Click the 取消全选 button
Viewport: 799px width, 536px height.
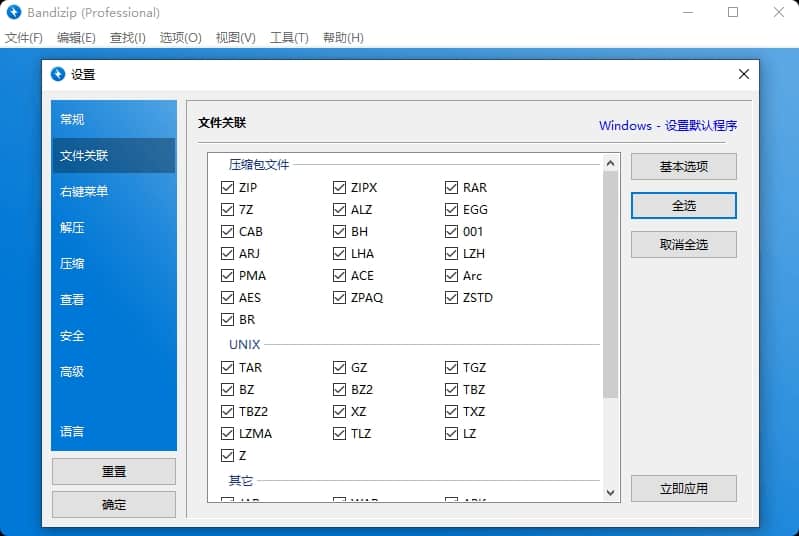[x=683, y=245]
